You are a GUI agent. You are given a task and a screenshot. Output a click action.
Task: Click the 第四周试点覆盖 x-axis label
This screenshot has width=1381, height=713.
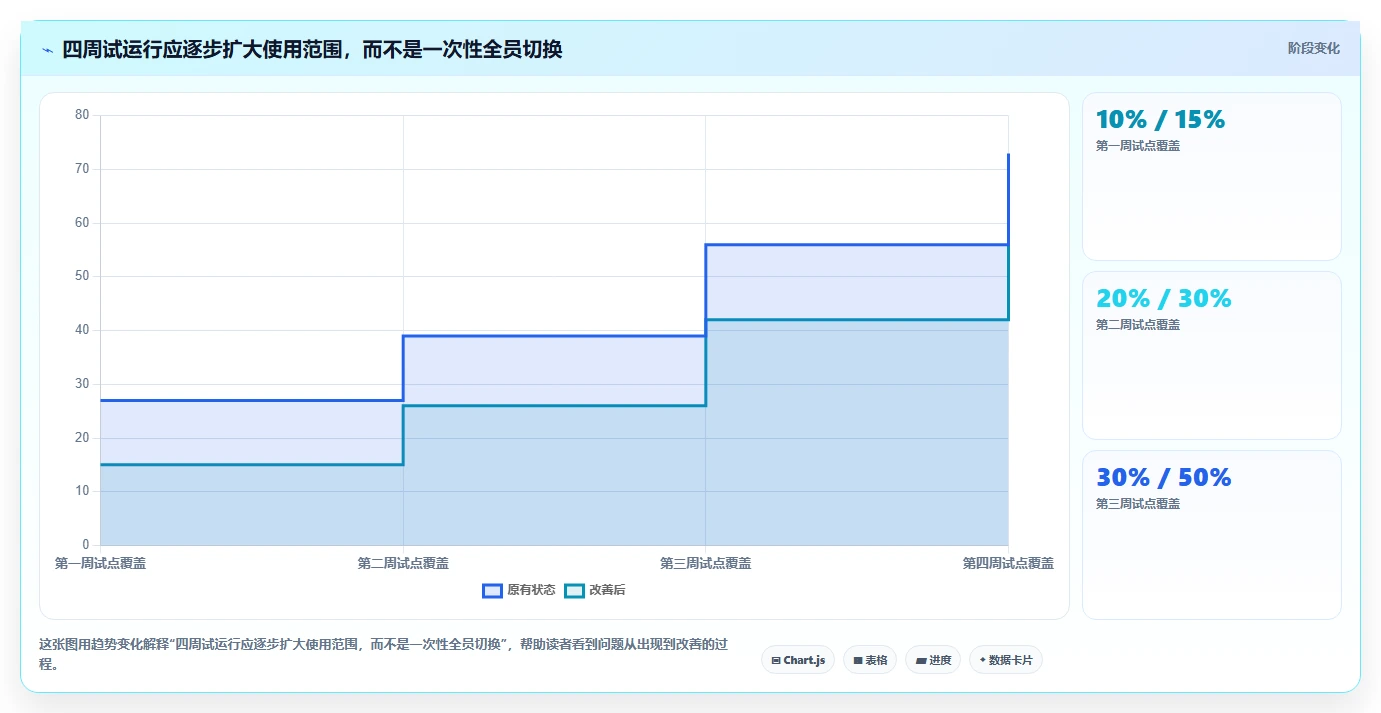click(1008, 564)
